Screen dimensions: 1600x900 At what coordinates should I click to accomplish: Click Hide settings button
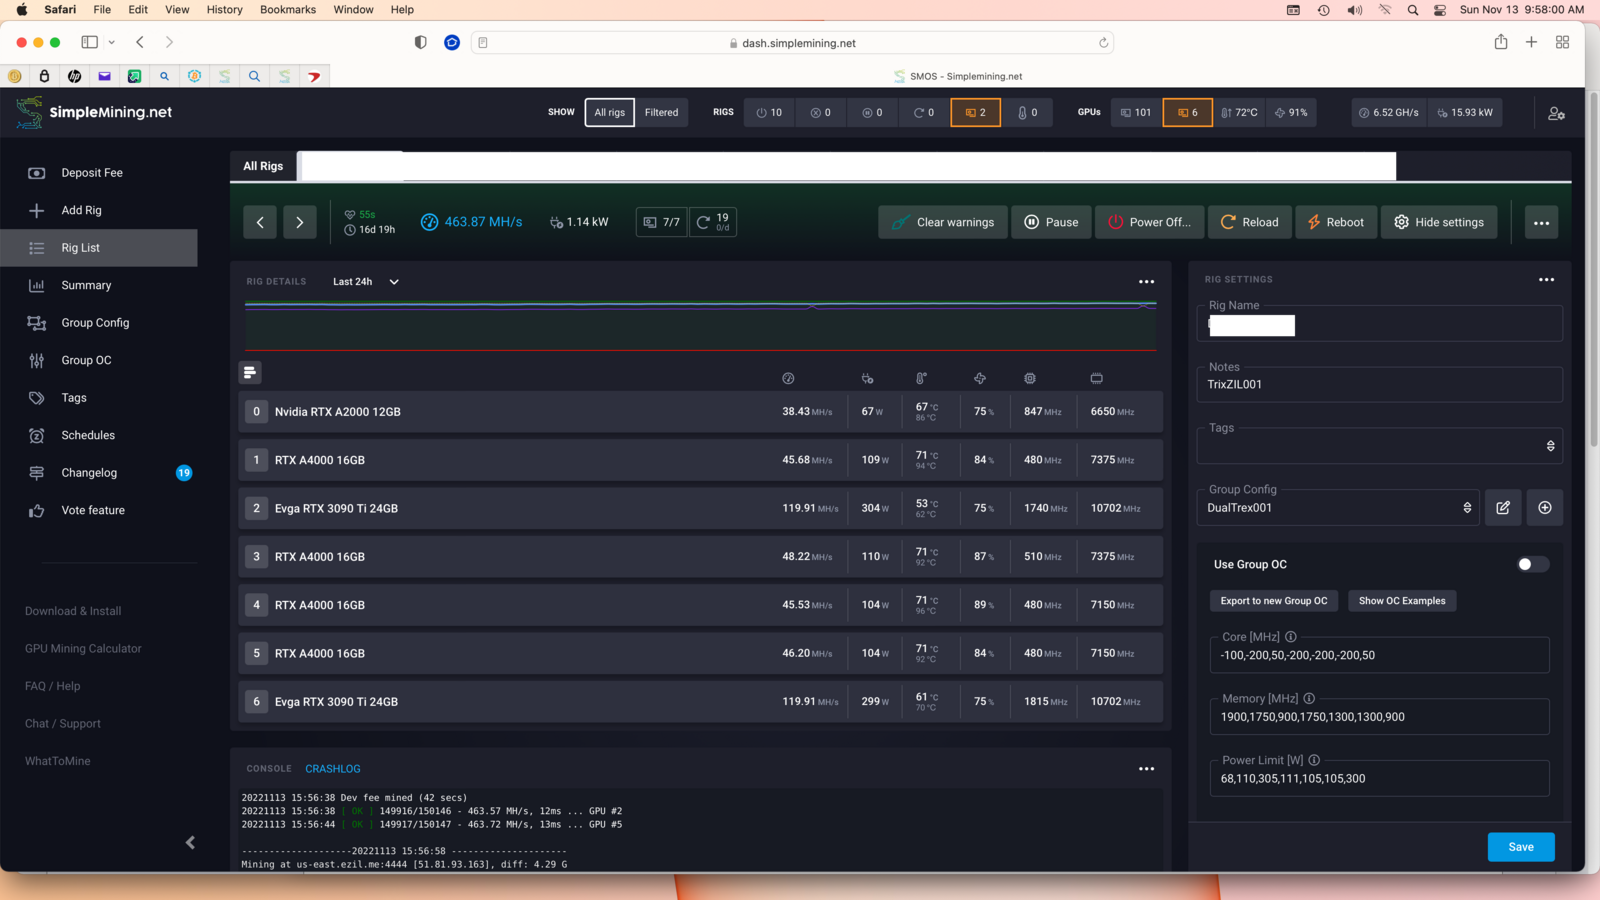[1439, 222]
